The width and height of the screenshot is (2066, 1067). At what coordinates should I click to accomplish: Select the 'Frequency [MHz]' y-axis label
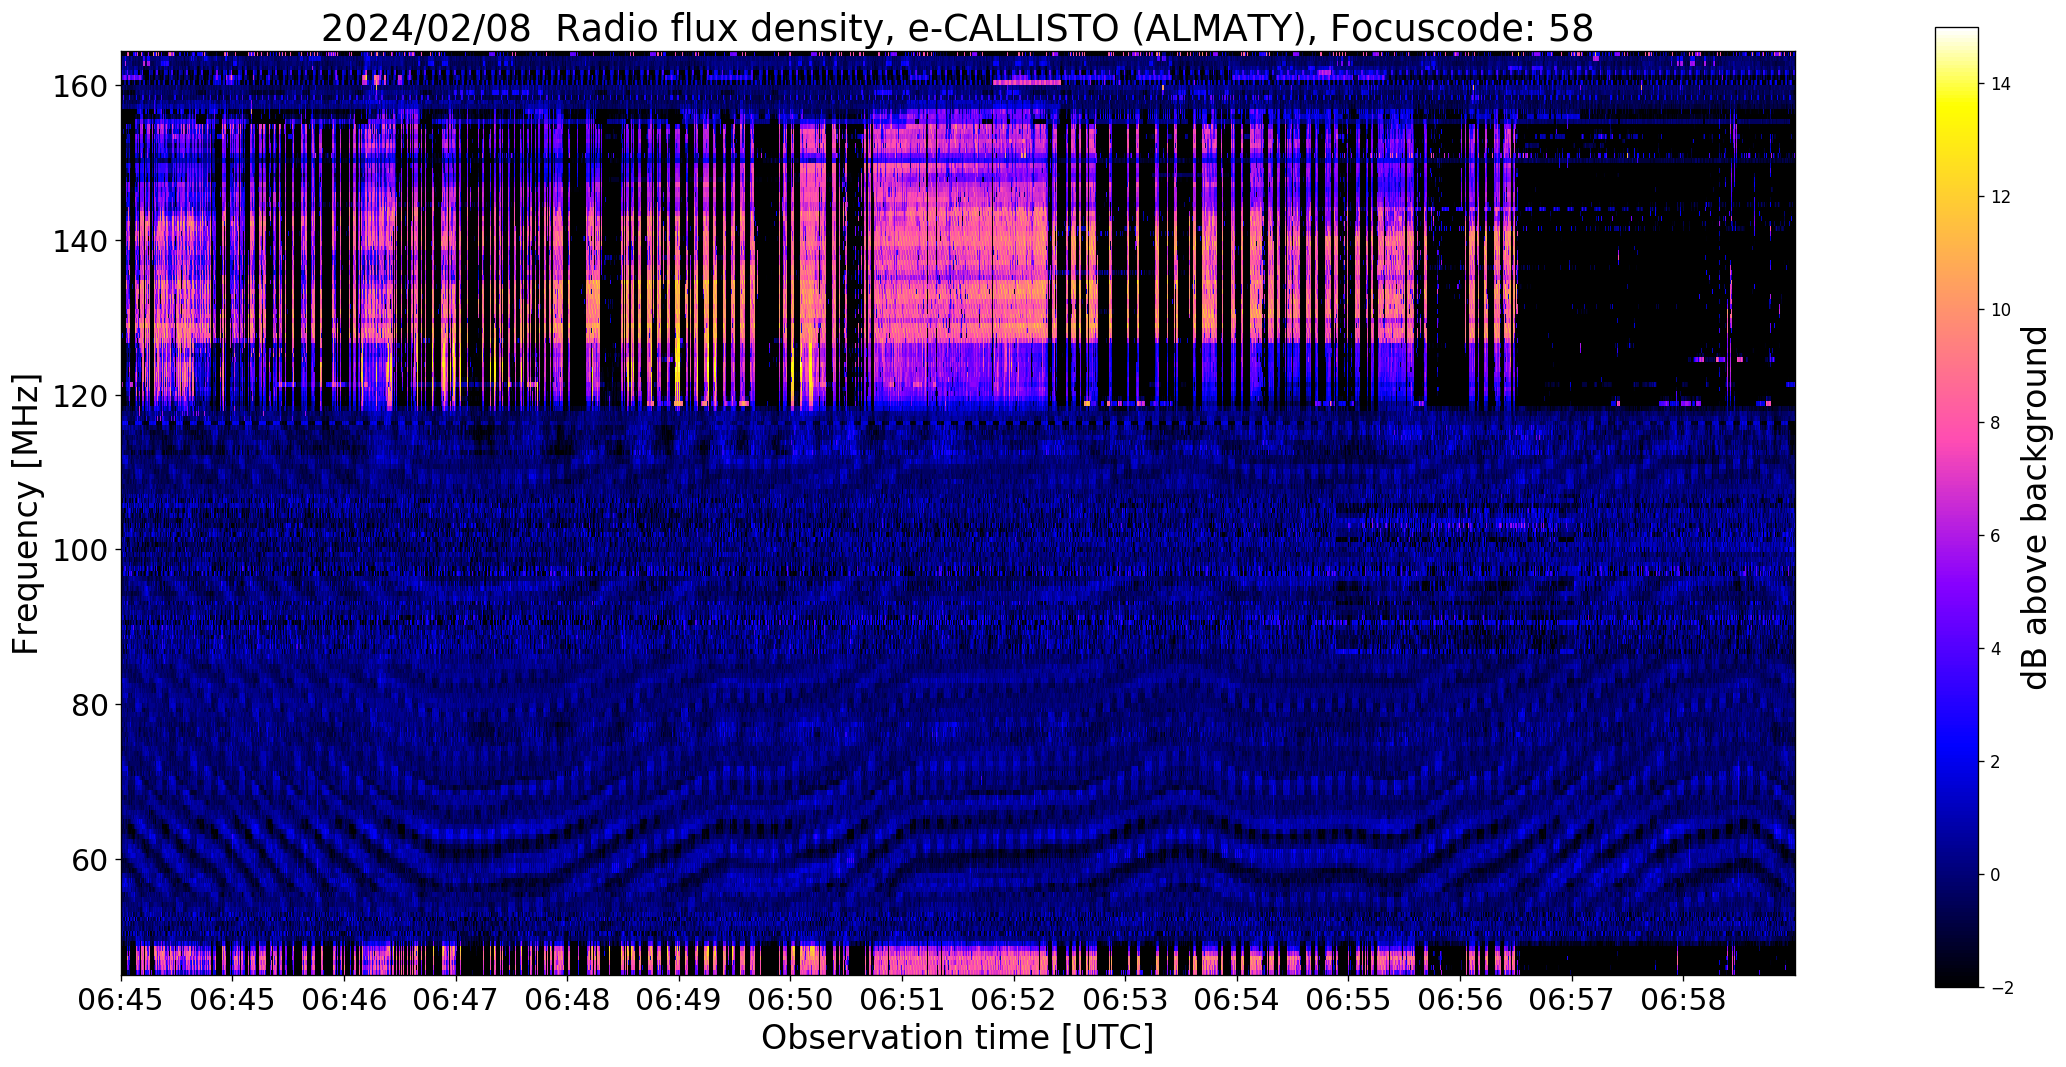click(26, 514)
